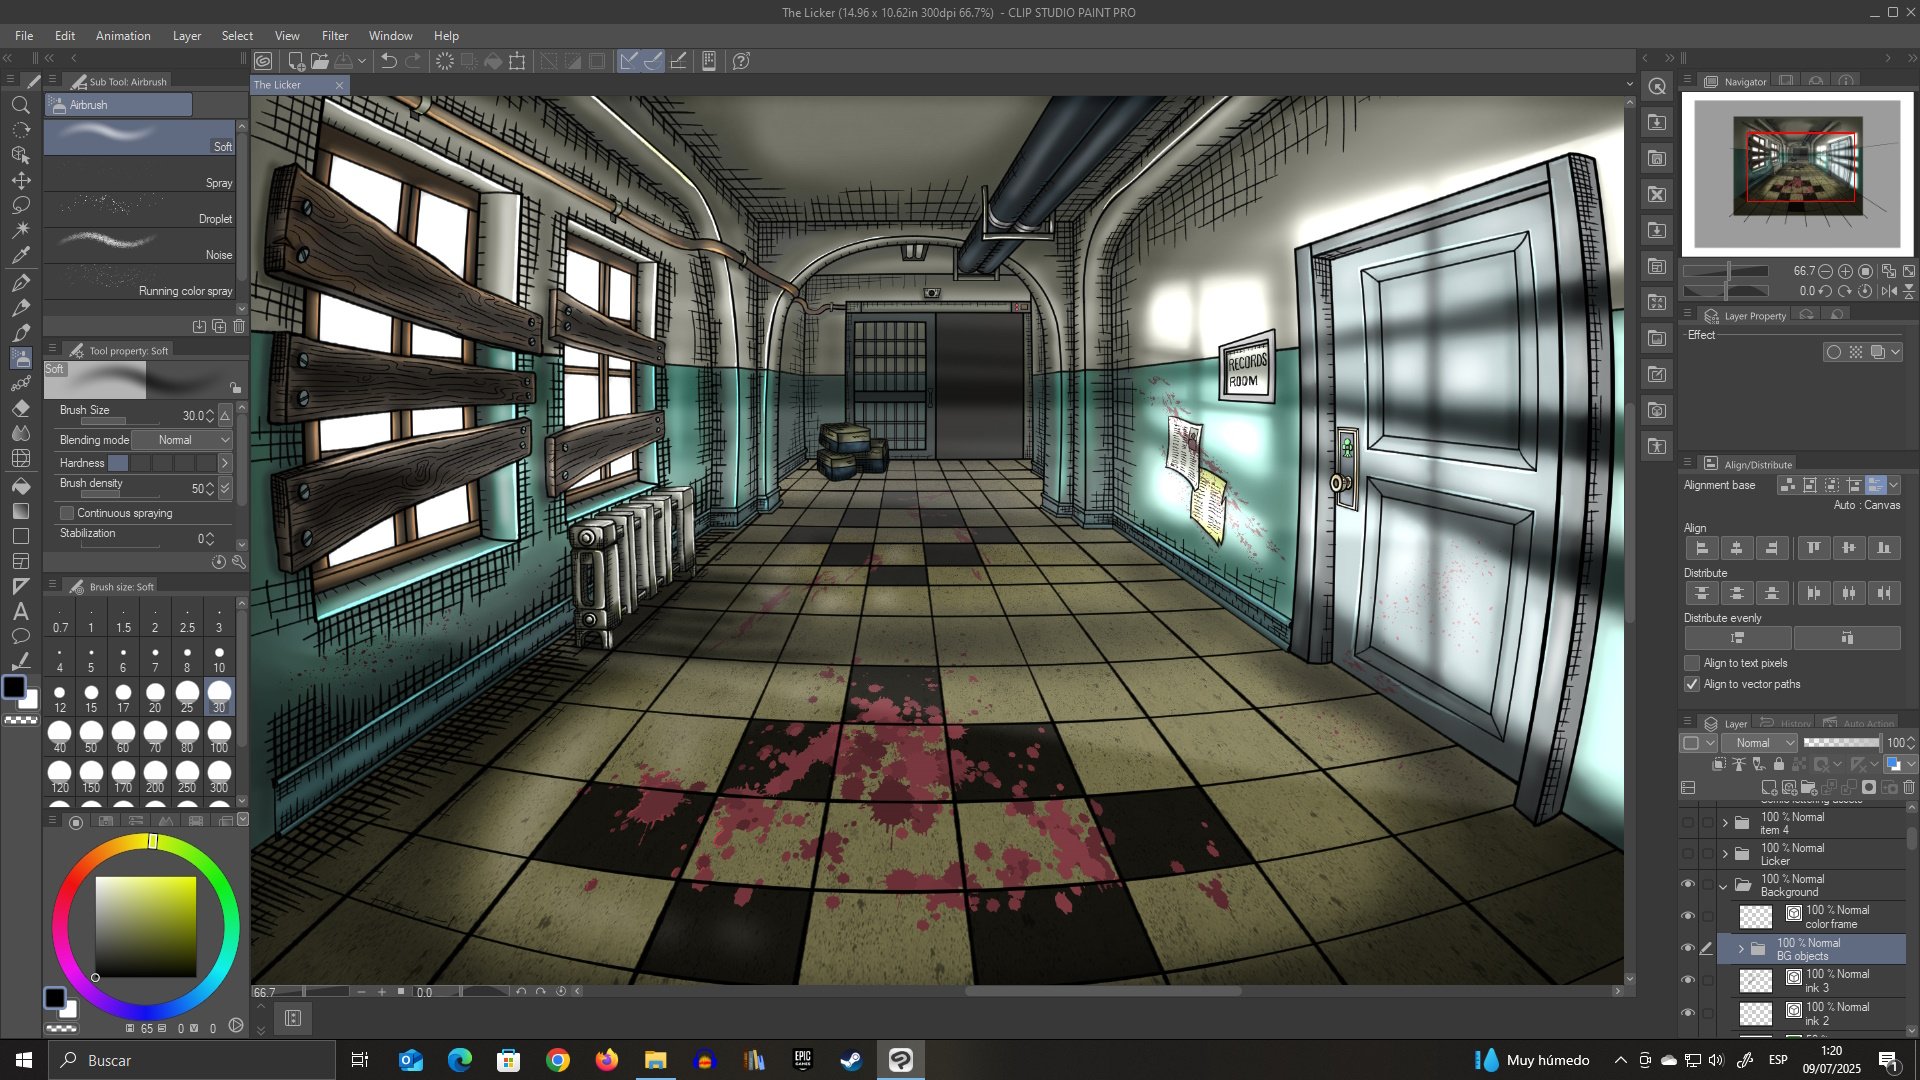Screen dimensions: 1920x1080
Task: Collapse the Background layer folder
Action: [x=1723, y=886]
